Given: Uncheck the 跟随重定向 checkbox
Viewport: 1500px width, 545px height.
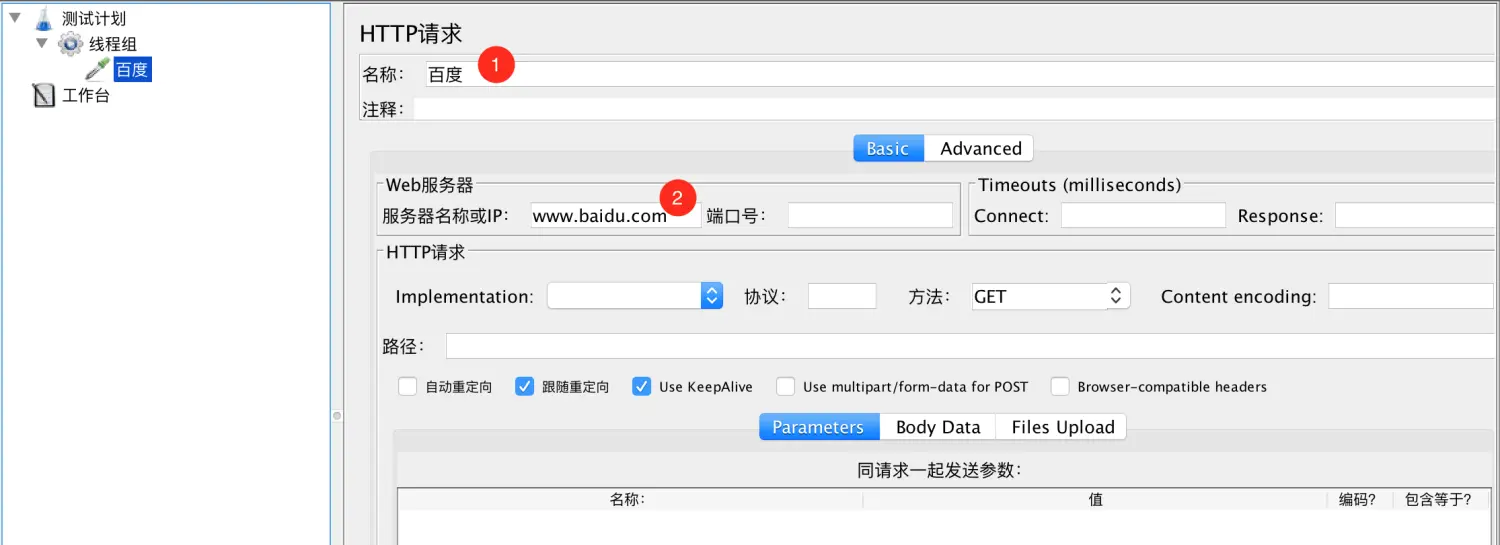Looking at the screenshot, I should [x=524, y=386].
